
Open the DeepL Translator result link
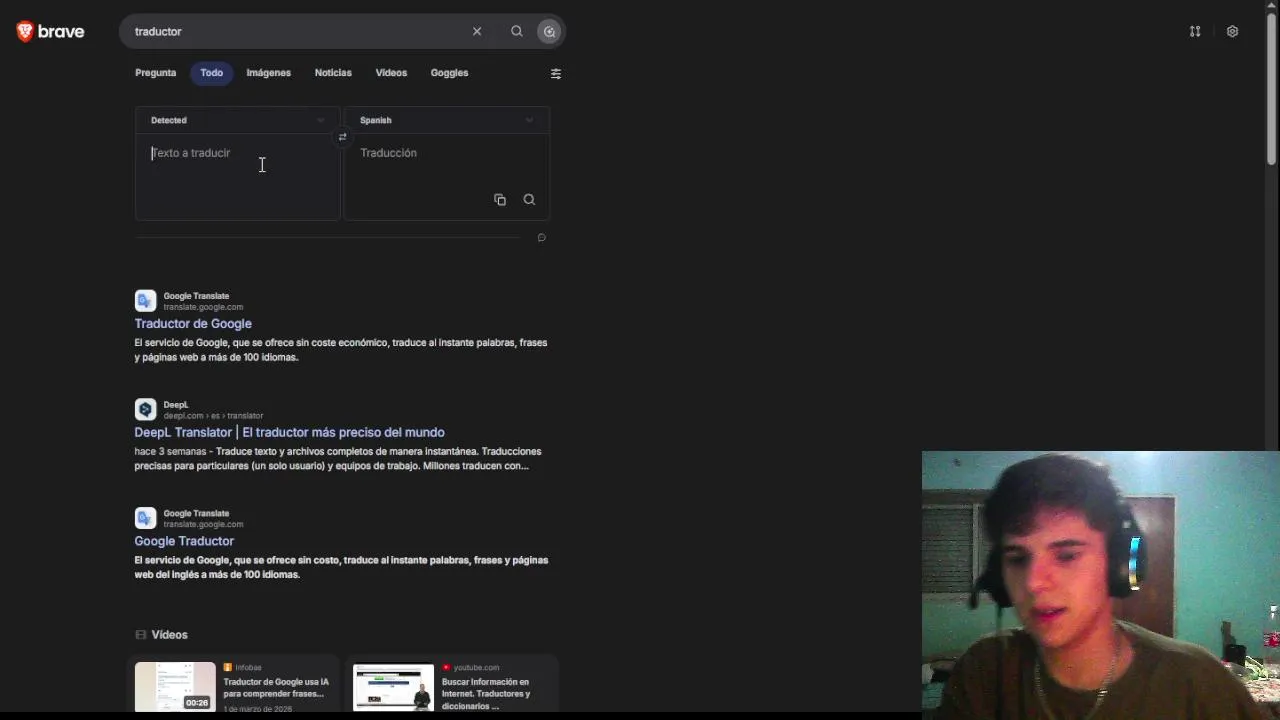tap(289, 432)
